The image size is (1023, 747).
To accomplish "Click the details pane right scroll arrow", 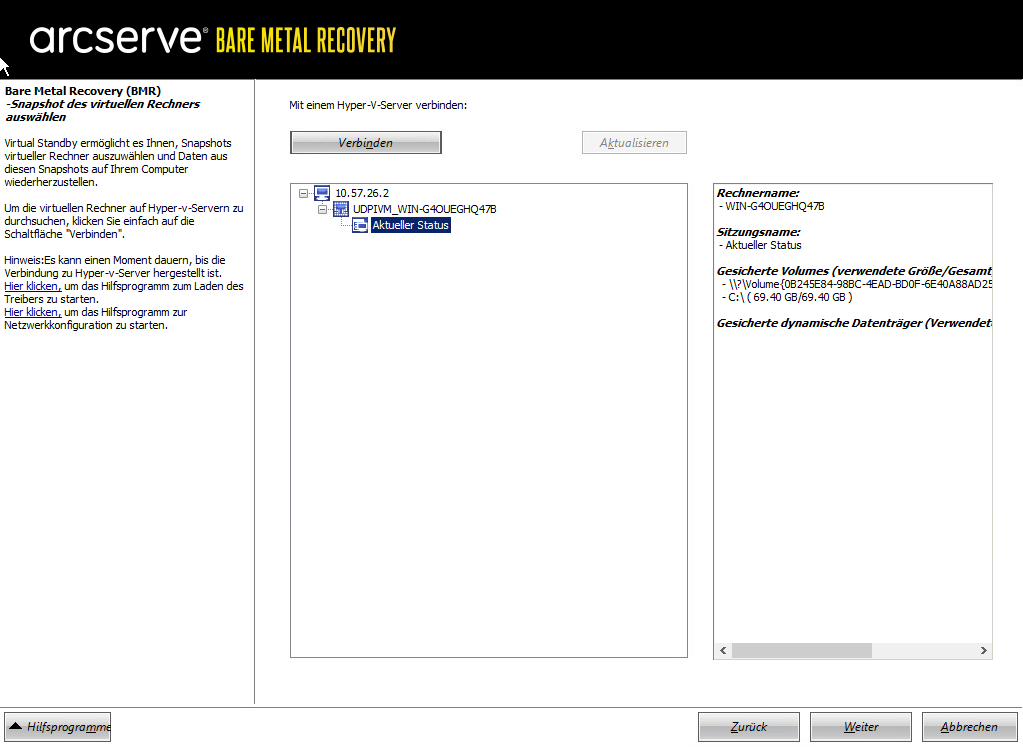I will click(983, 650).
